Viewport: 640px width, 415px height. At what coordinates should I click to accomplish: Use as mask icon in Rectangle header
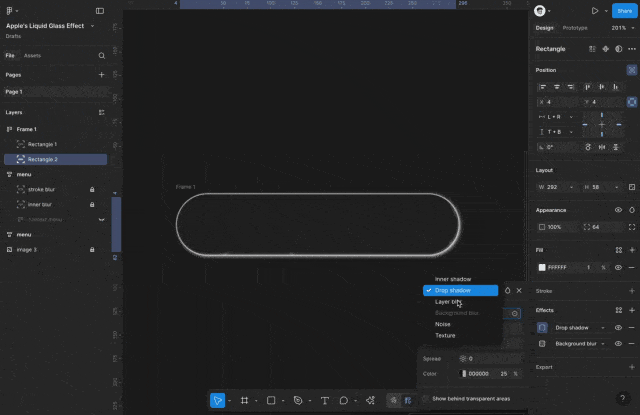619,49
